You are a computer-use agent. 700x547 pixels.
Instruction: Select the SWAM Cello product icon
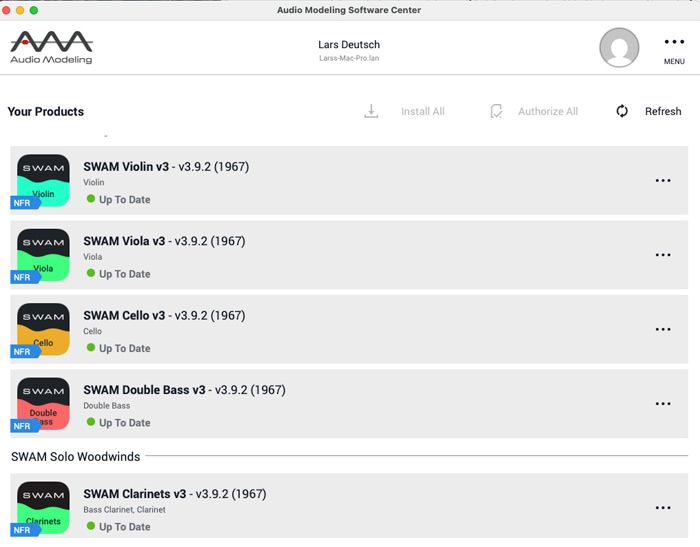(43, 330)
